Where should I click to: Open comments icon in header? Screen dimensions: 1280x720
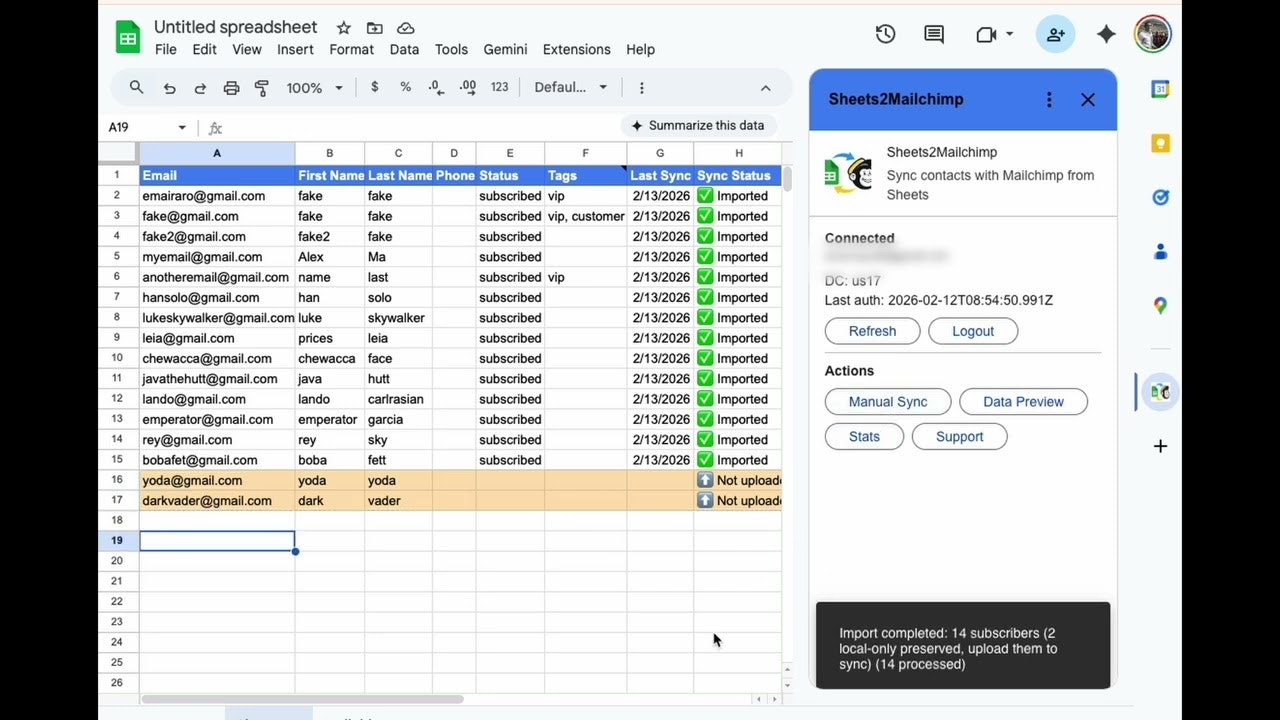pyautogui.click(x=934, y=34)
